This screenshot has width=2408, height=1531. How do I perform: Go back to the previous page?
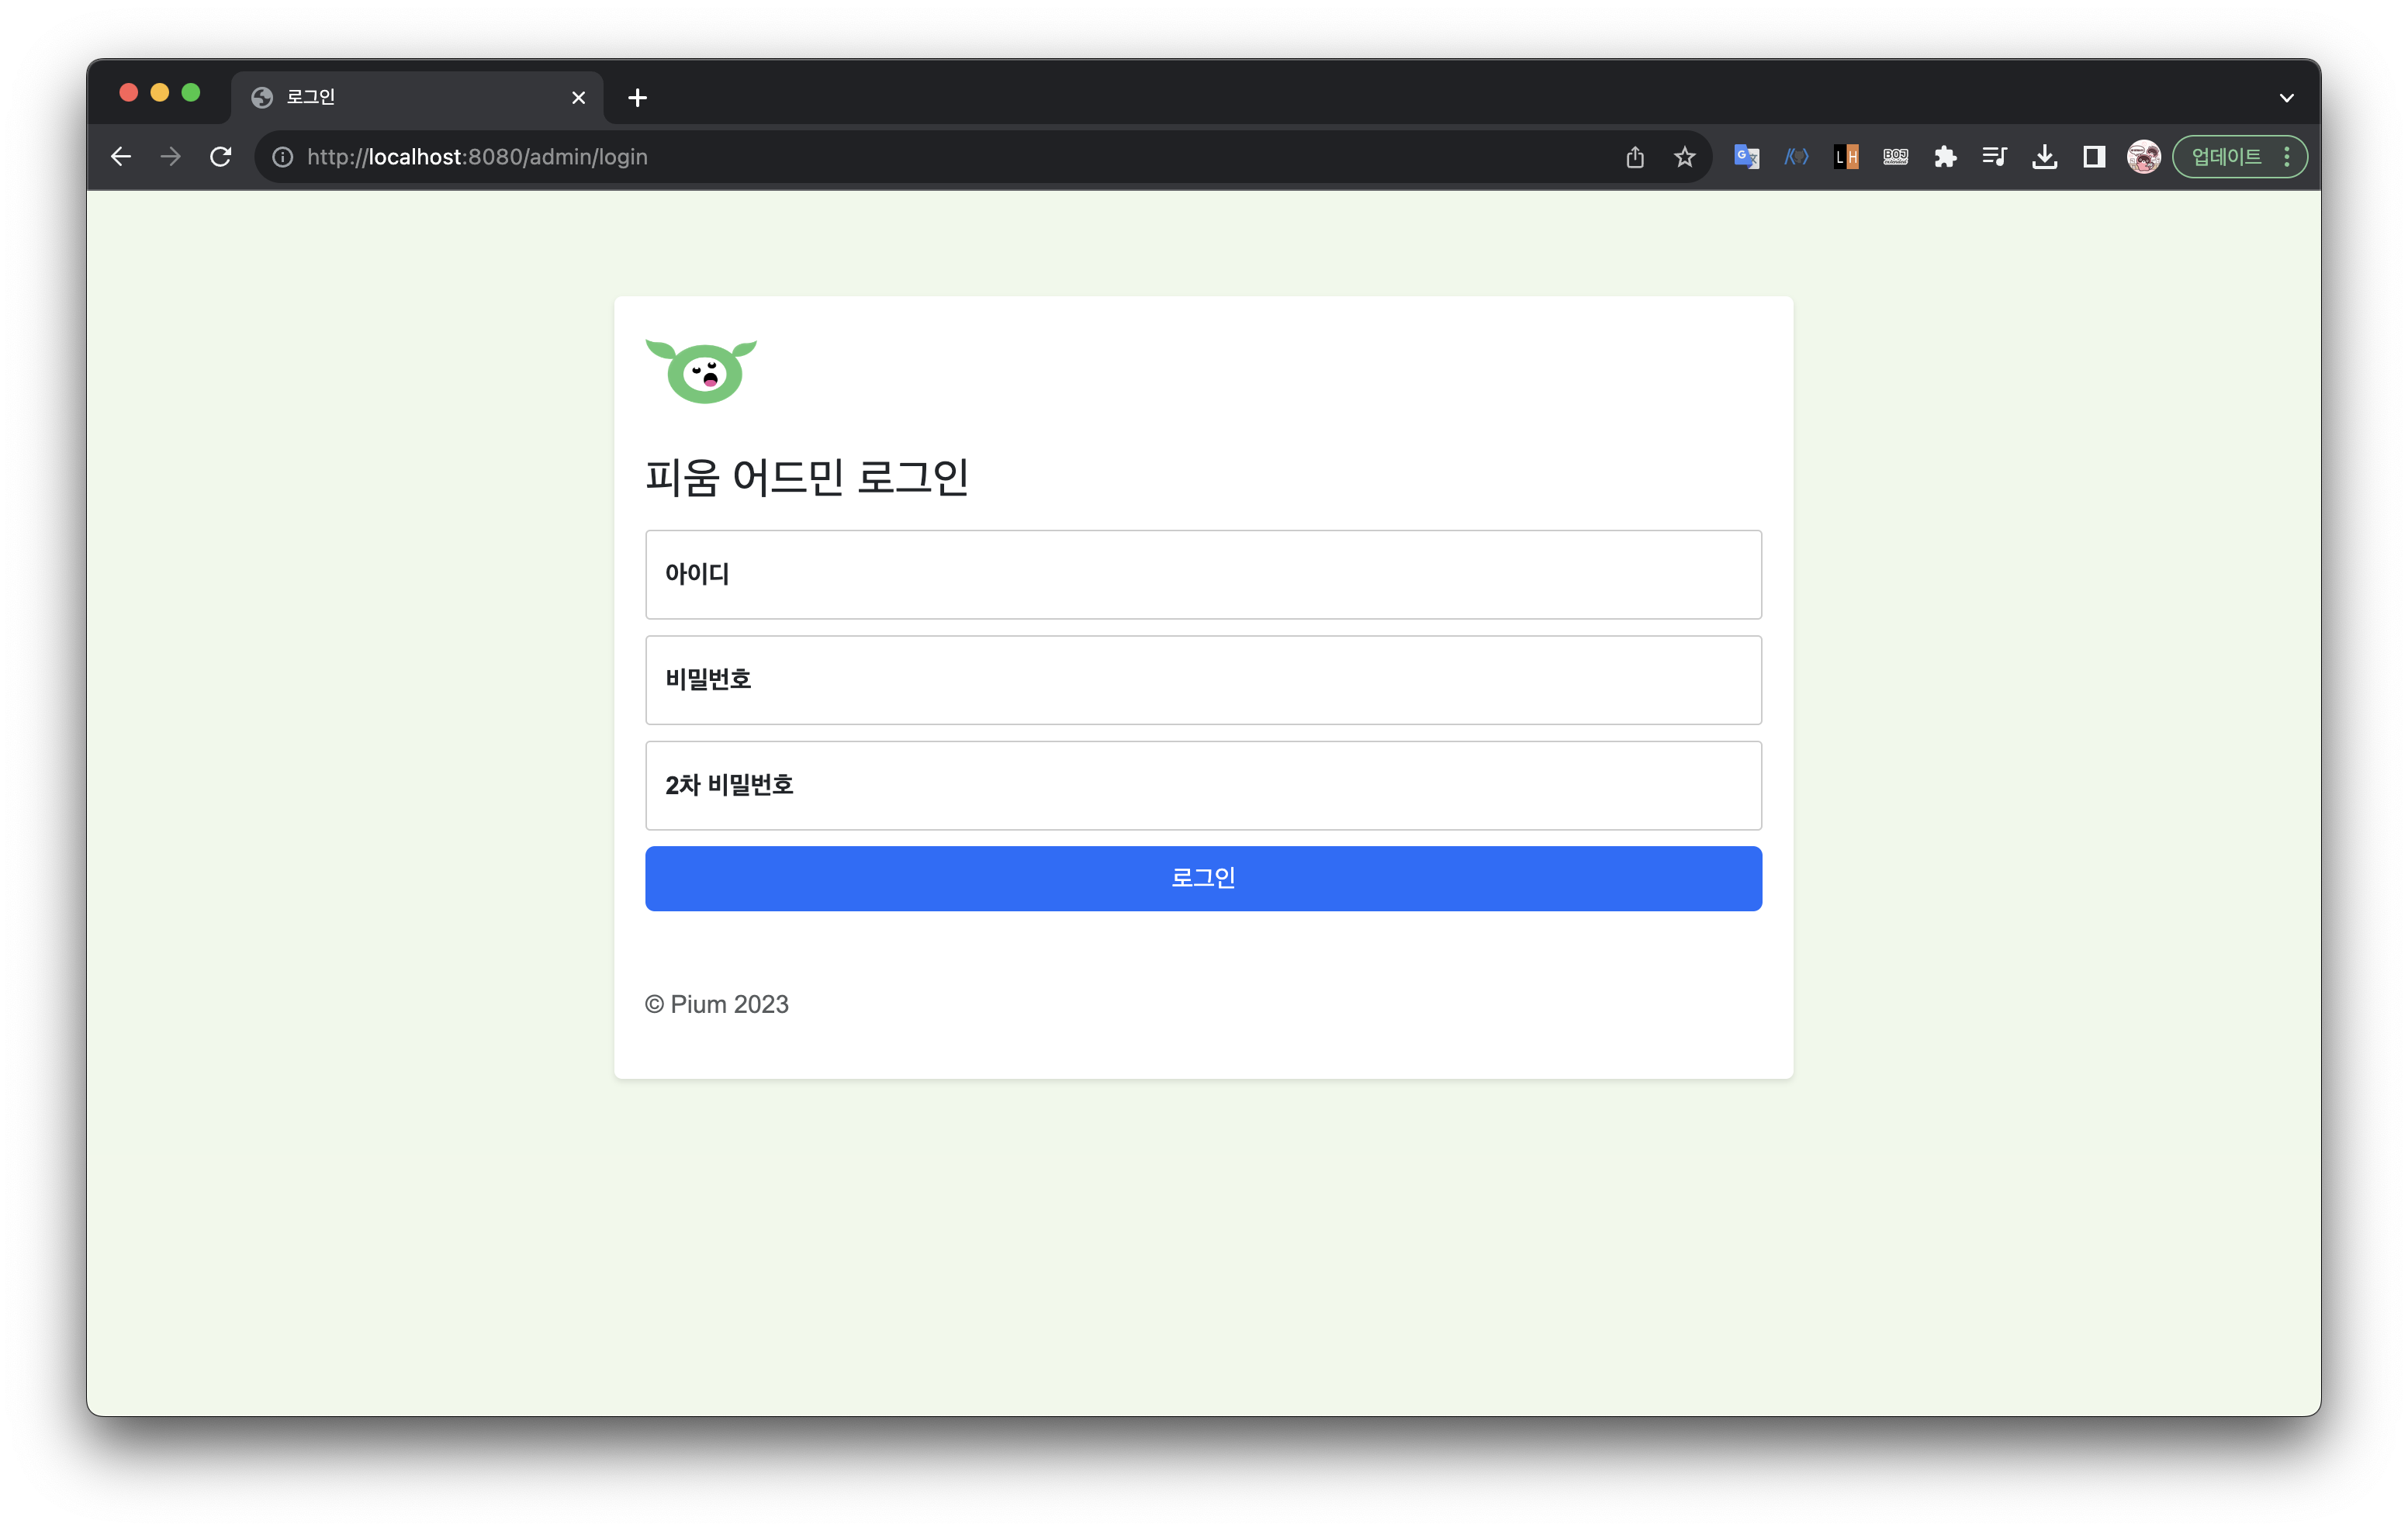pos(121,157)
